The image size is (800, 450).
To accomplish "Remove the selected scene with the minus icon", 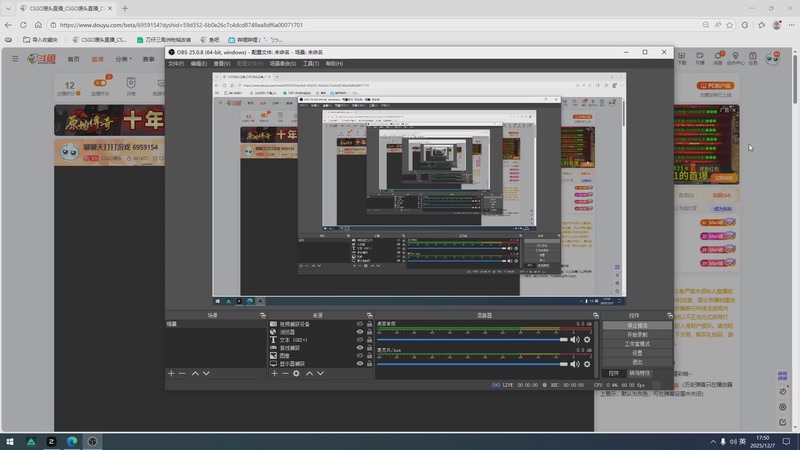I will pos(182,373).
